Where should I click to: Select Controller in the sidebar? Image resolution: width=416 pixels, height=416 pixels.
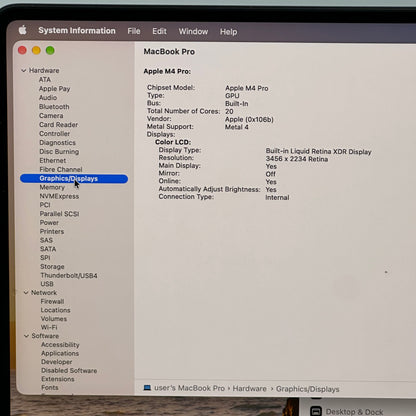click(54, 134)
